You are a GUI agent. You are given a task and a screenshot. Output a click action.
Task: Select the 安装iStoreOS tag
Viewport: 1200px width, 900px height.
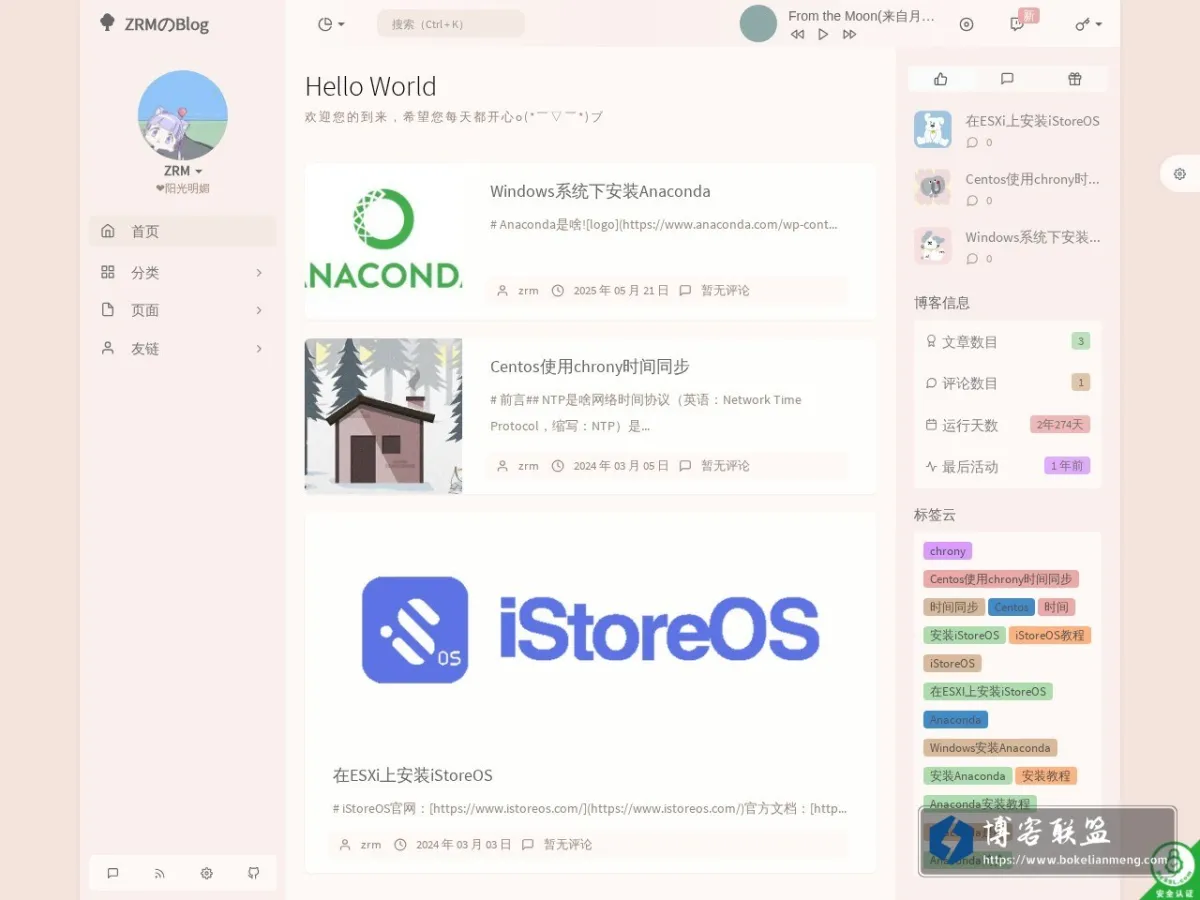[965, 635]
